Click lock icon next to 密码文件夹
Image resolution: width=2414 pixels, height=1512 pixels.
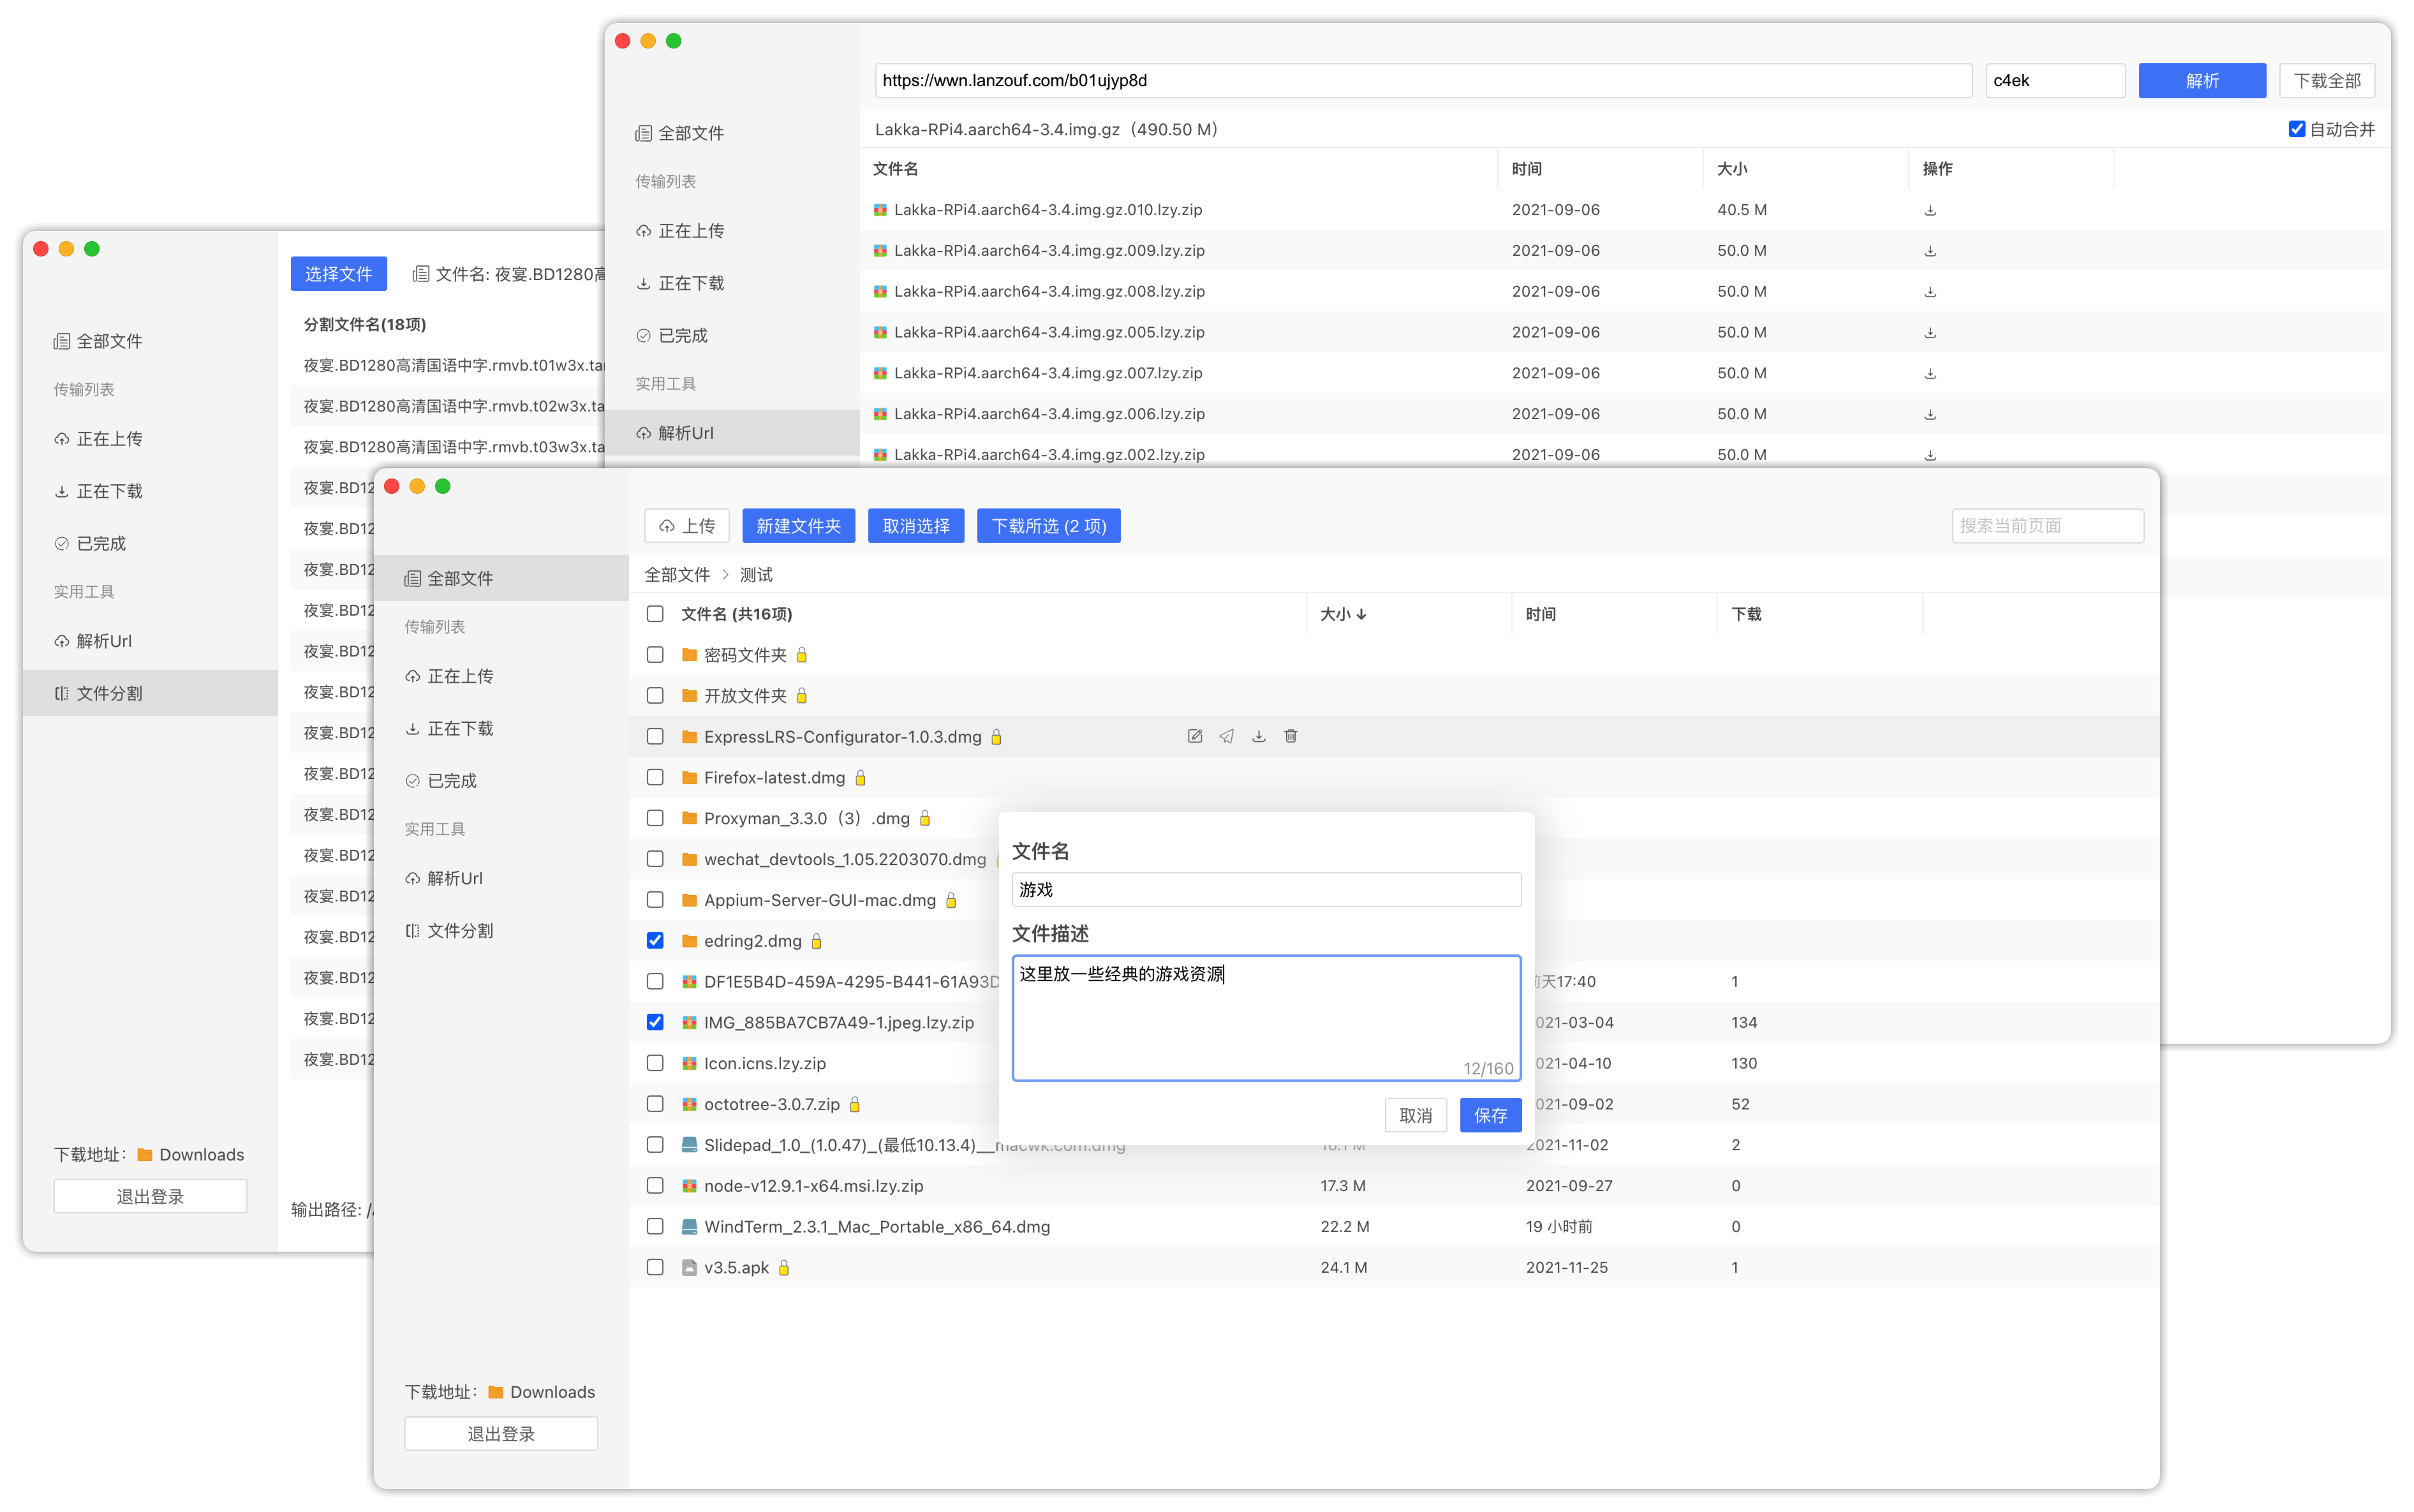pos(802,655)
